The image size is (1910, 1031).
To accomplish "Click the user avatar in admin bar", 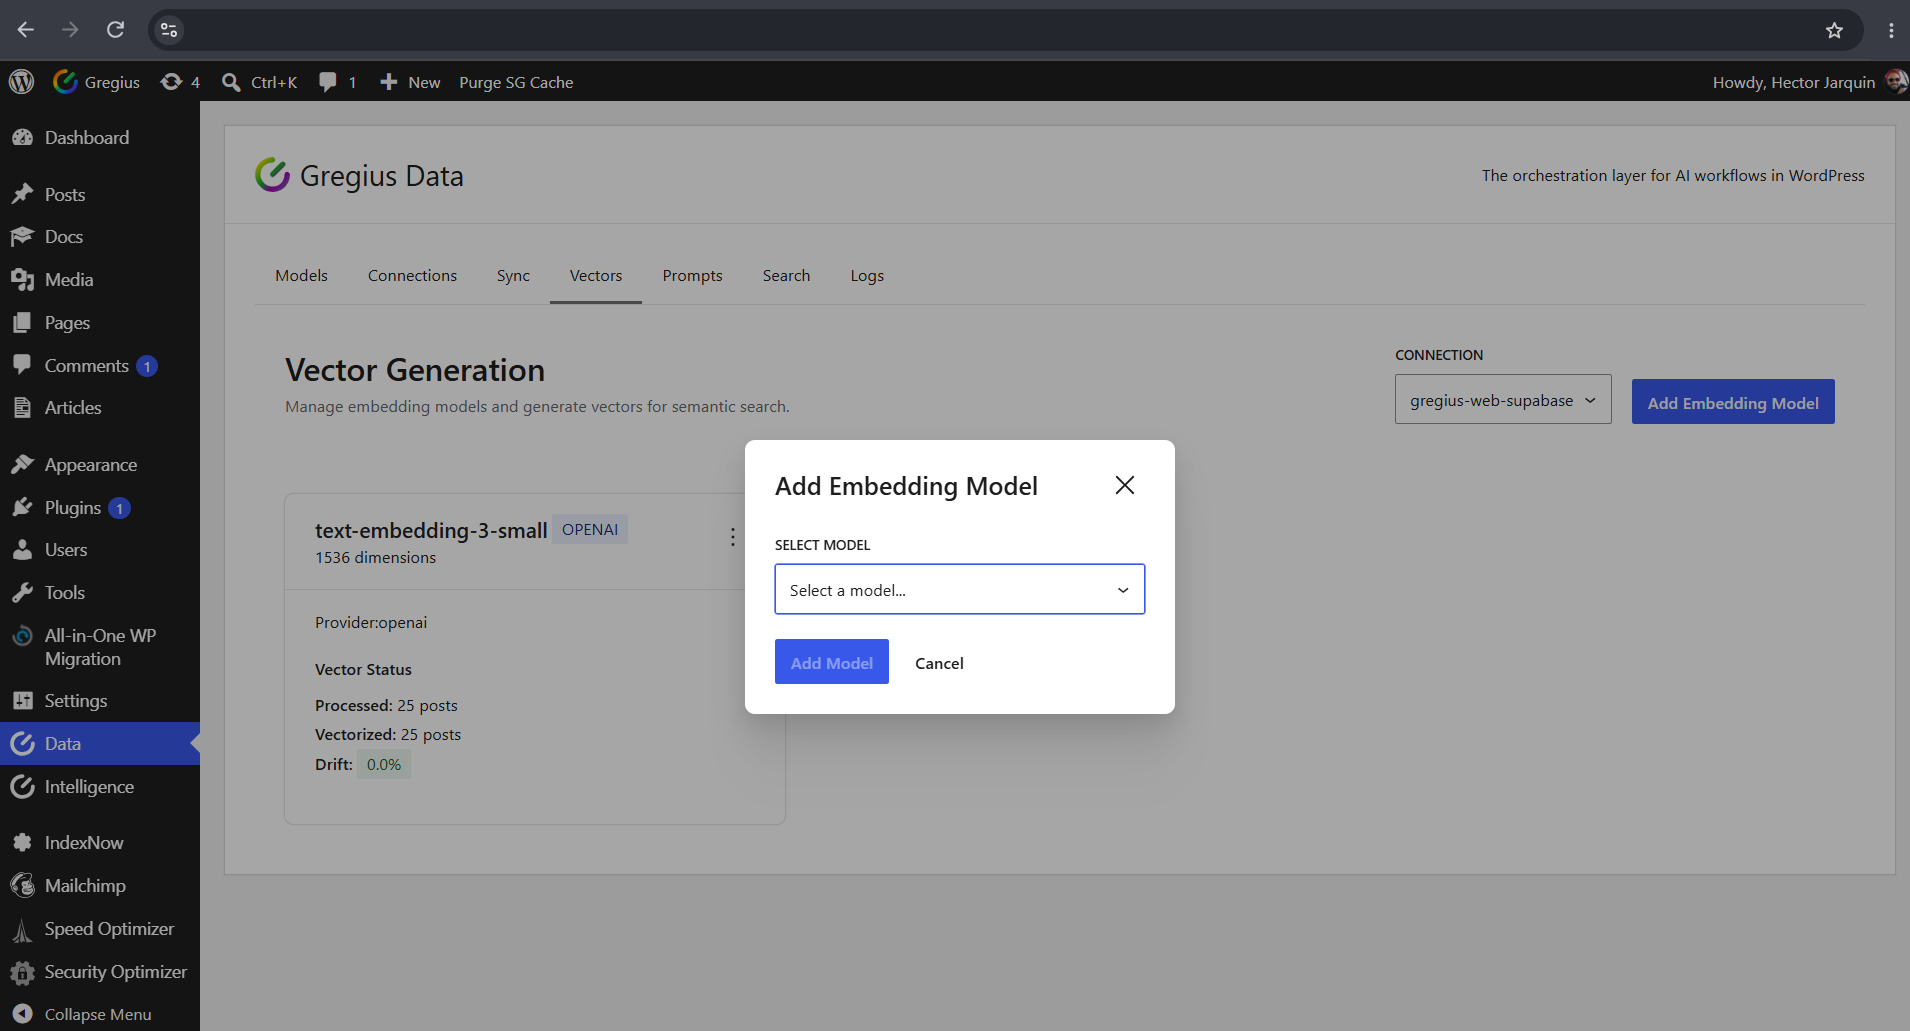I will pos(1896,82).
